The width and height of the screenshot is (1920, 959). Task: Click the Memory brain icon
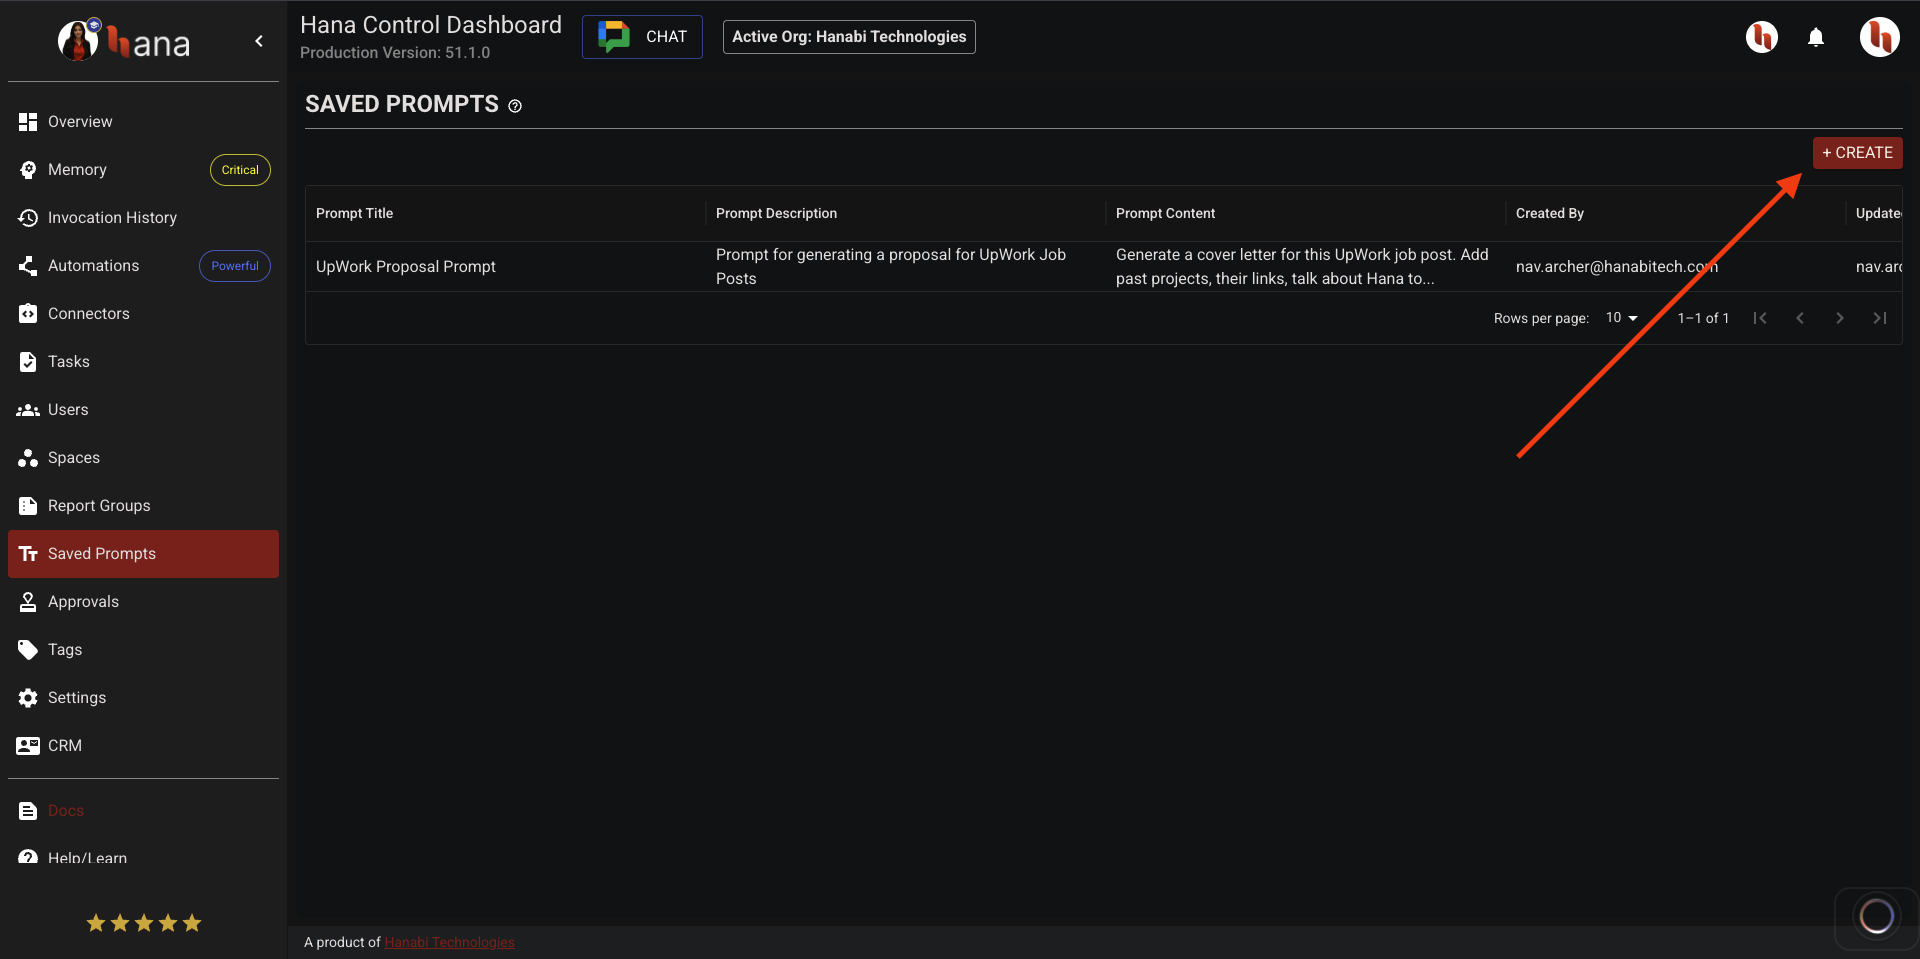pyautogui.click(x=28, y=170)
